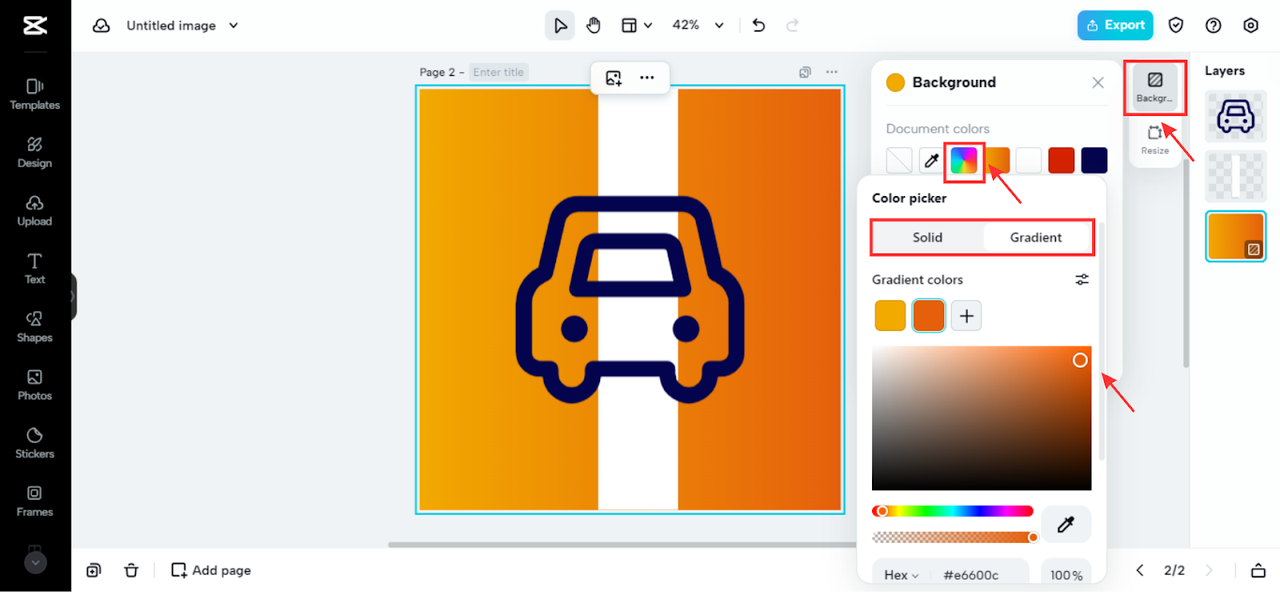Image resolution: width=1280 pixels, height=595 pixels.
Task: Close the Background panel
Action: (x=1098, y=83)
